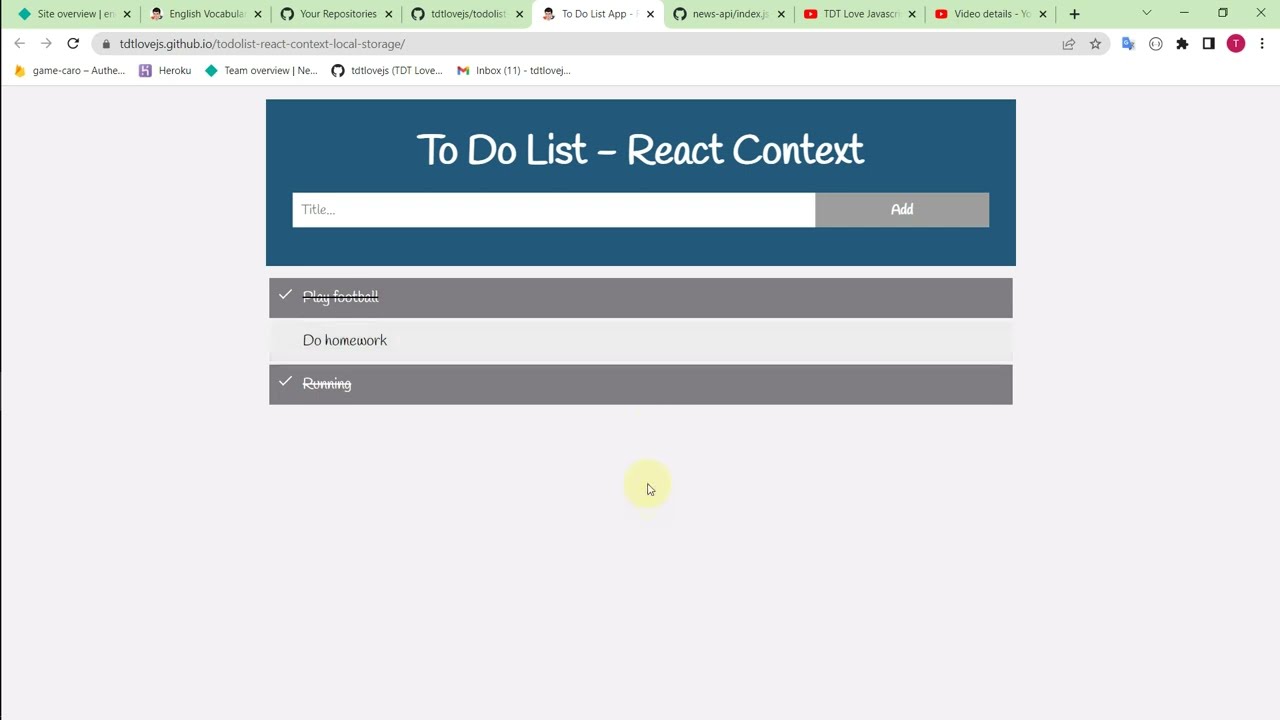Toggle the browser side panel icon

click(1208, 44)
